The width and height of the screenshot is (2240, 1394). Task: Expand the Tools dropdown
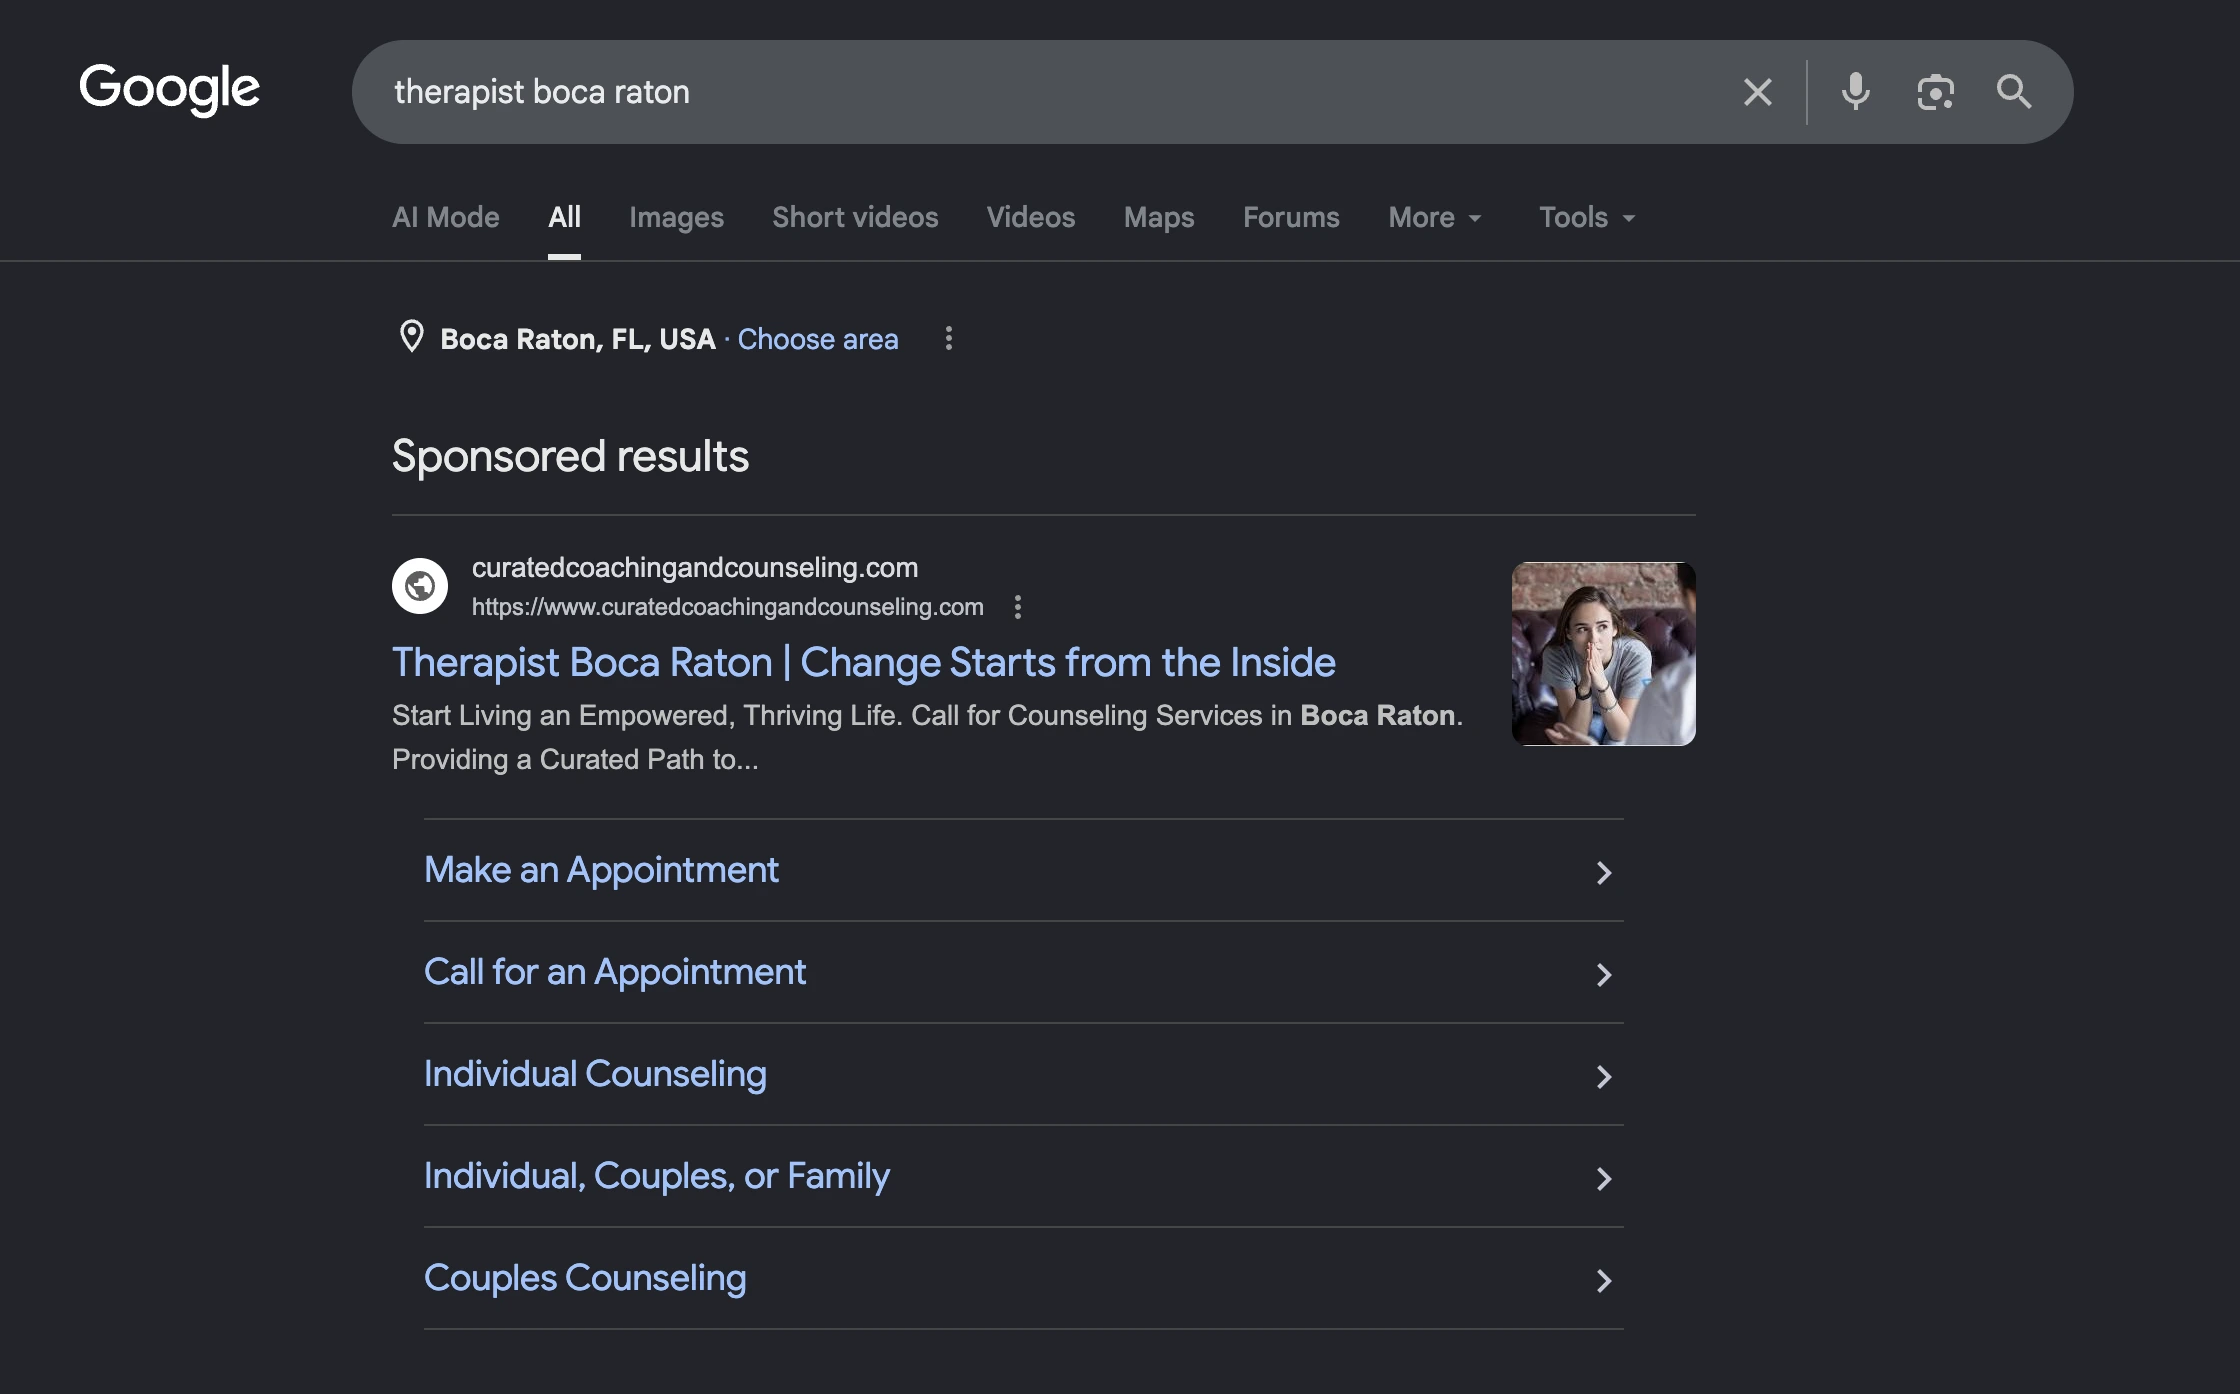1587,217
